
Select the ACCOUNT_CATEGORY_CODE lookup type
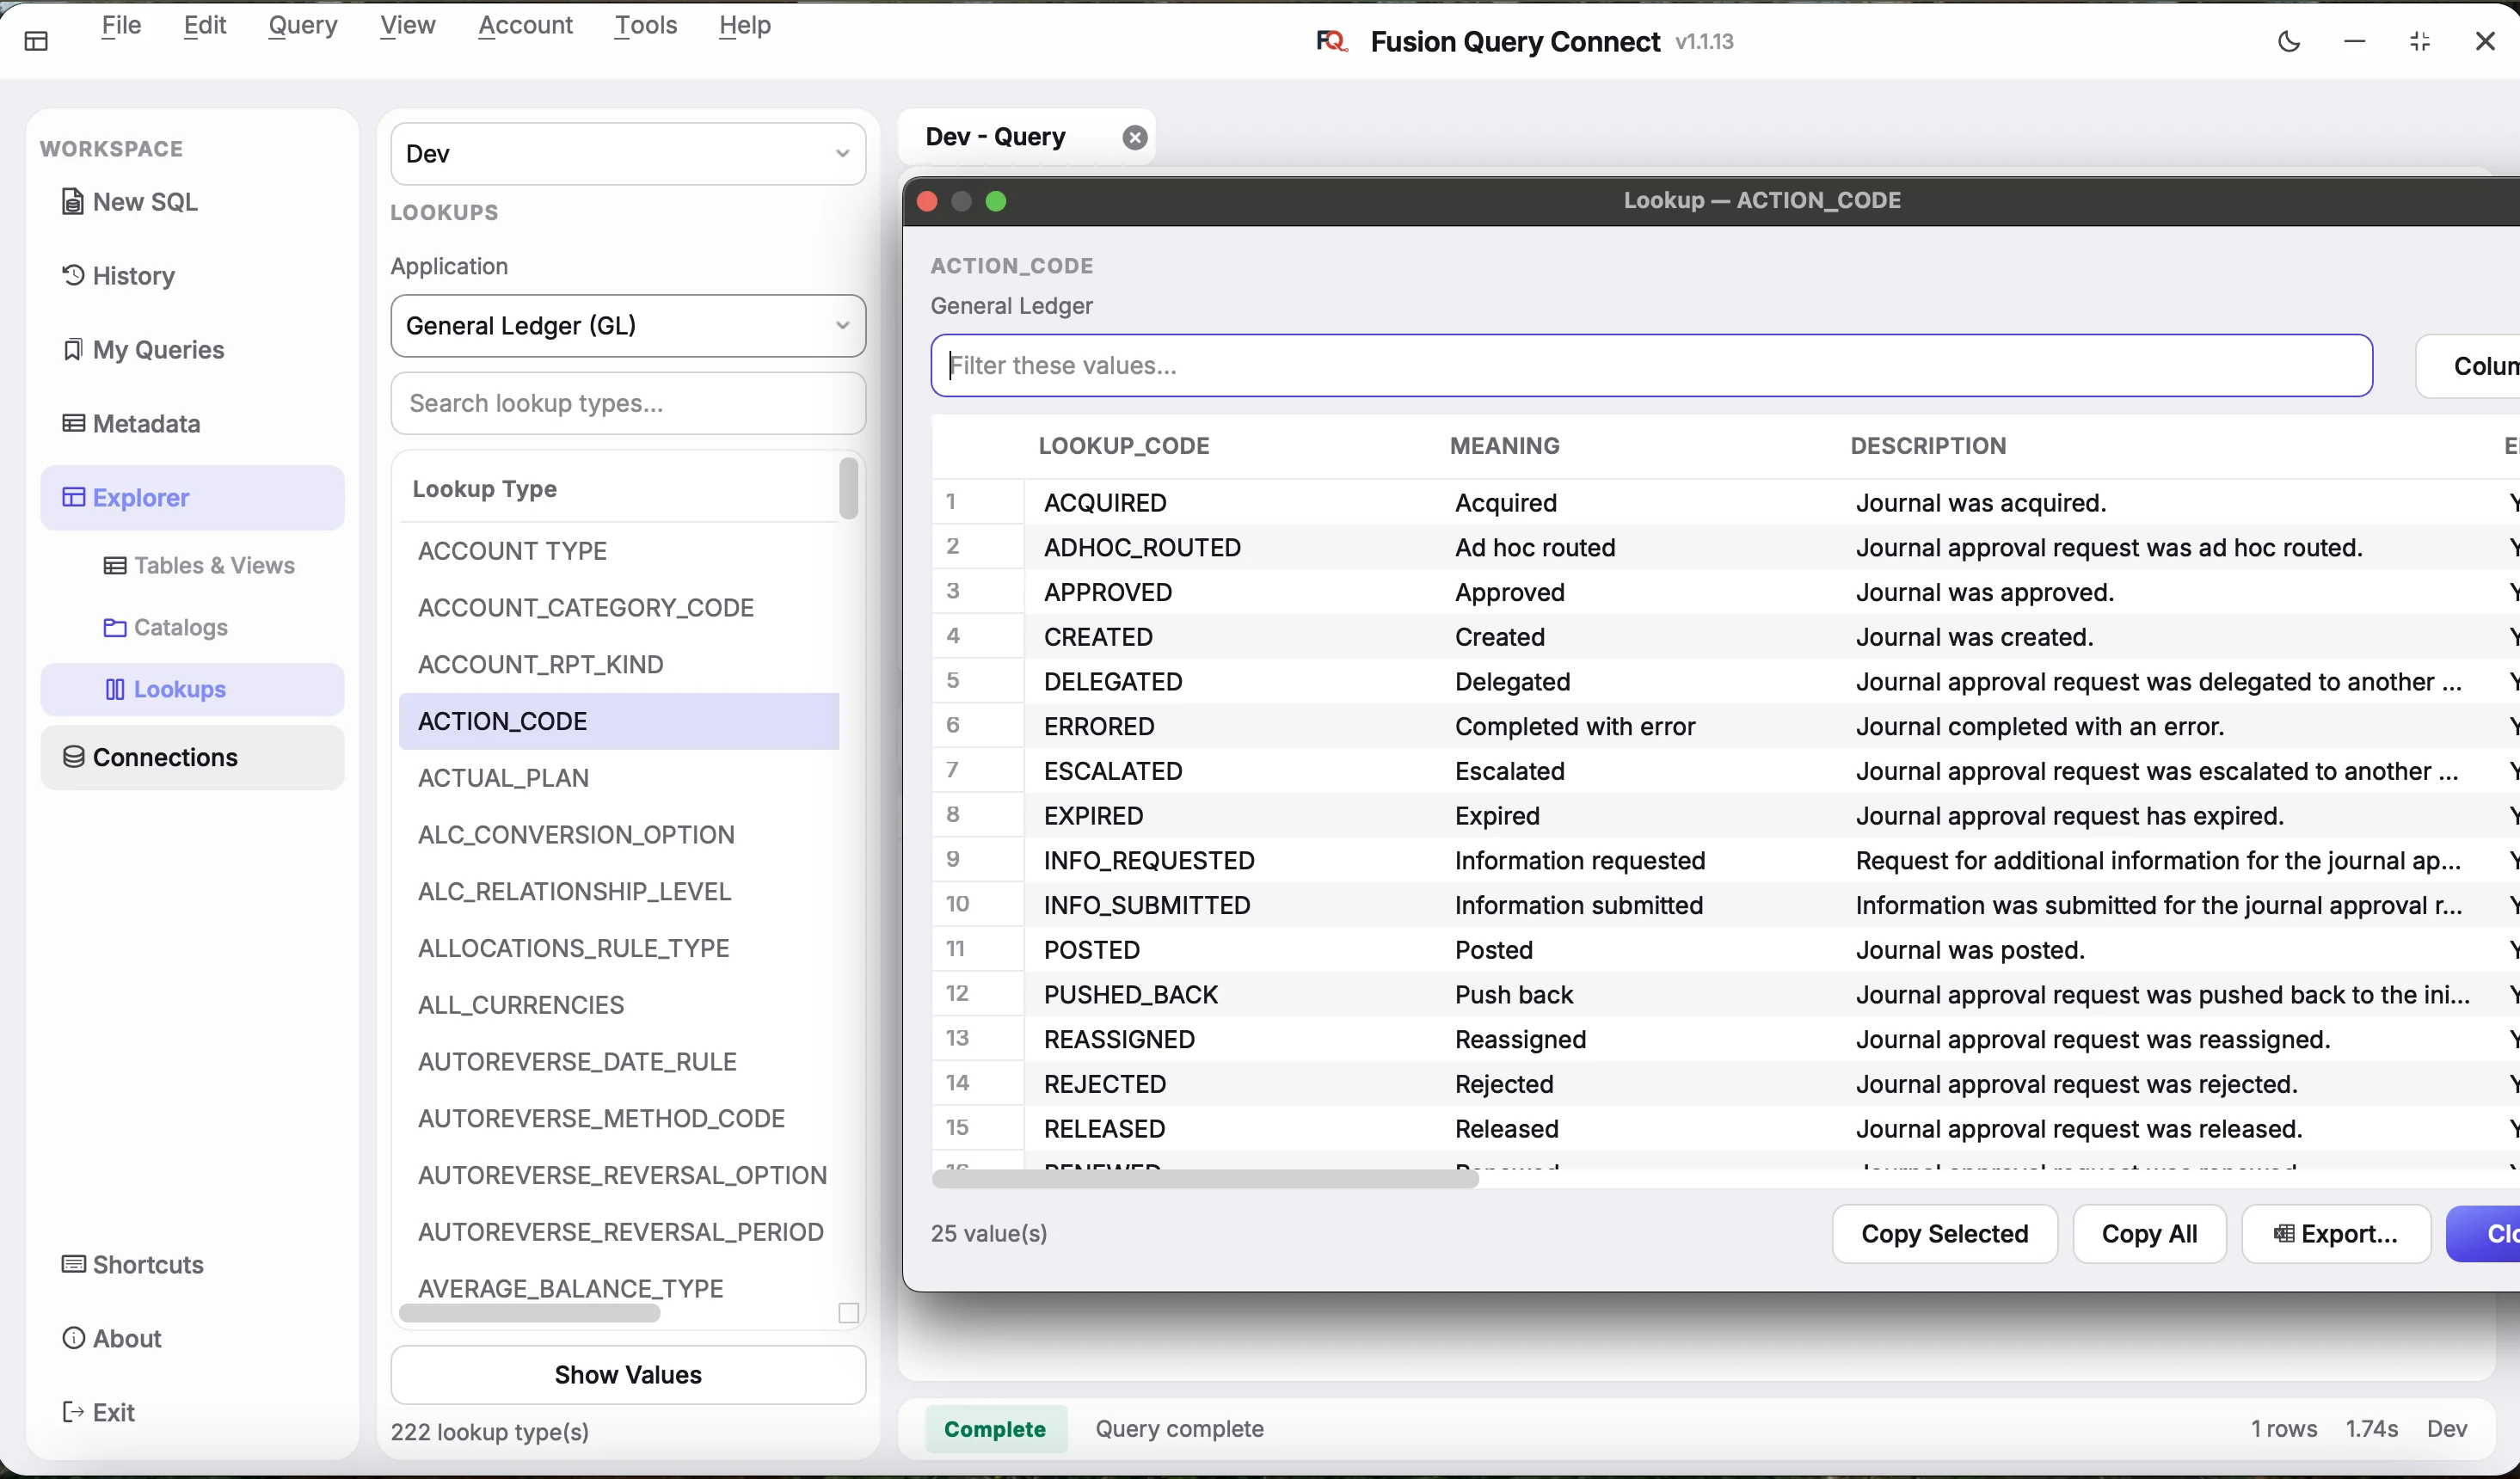618,608
